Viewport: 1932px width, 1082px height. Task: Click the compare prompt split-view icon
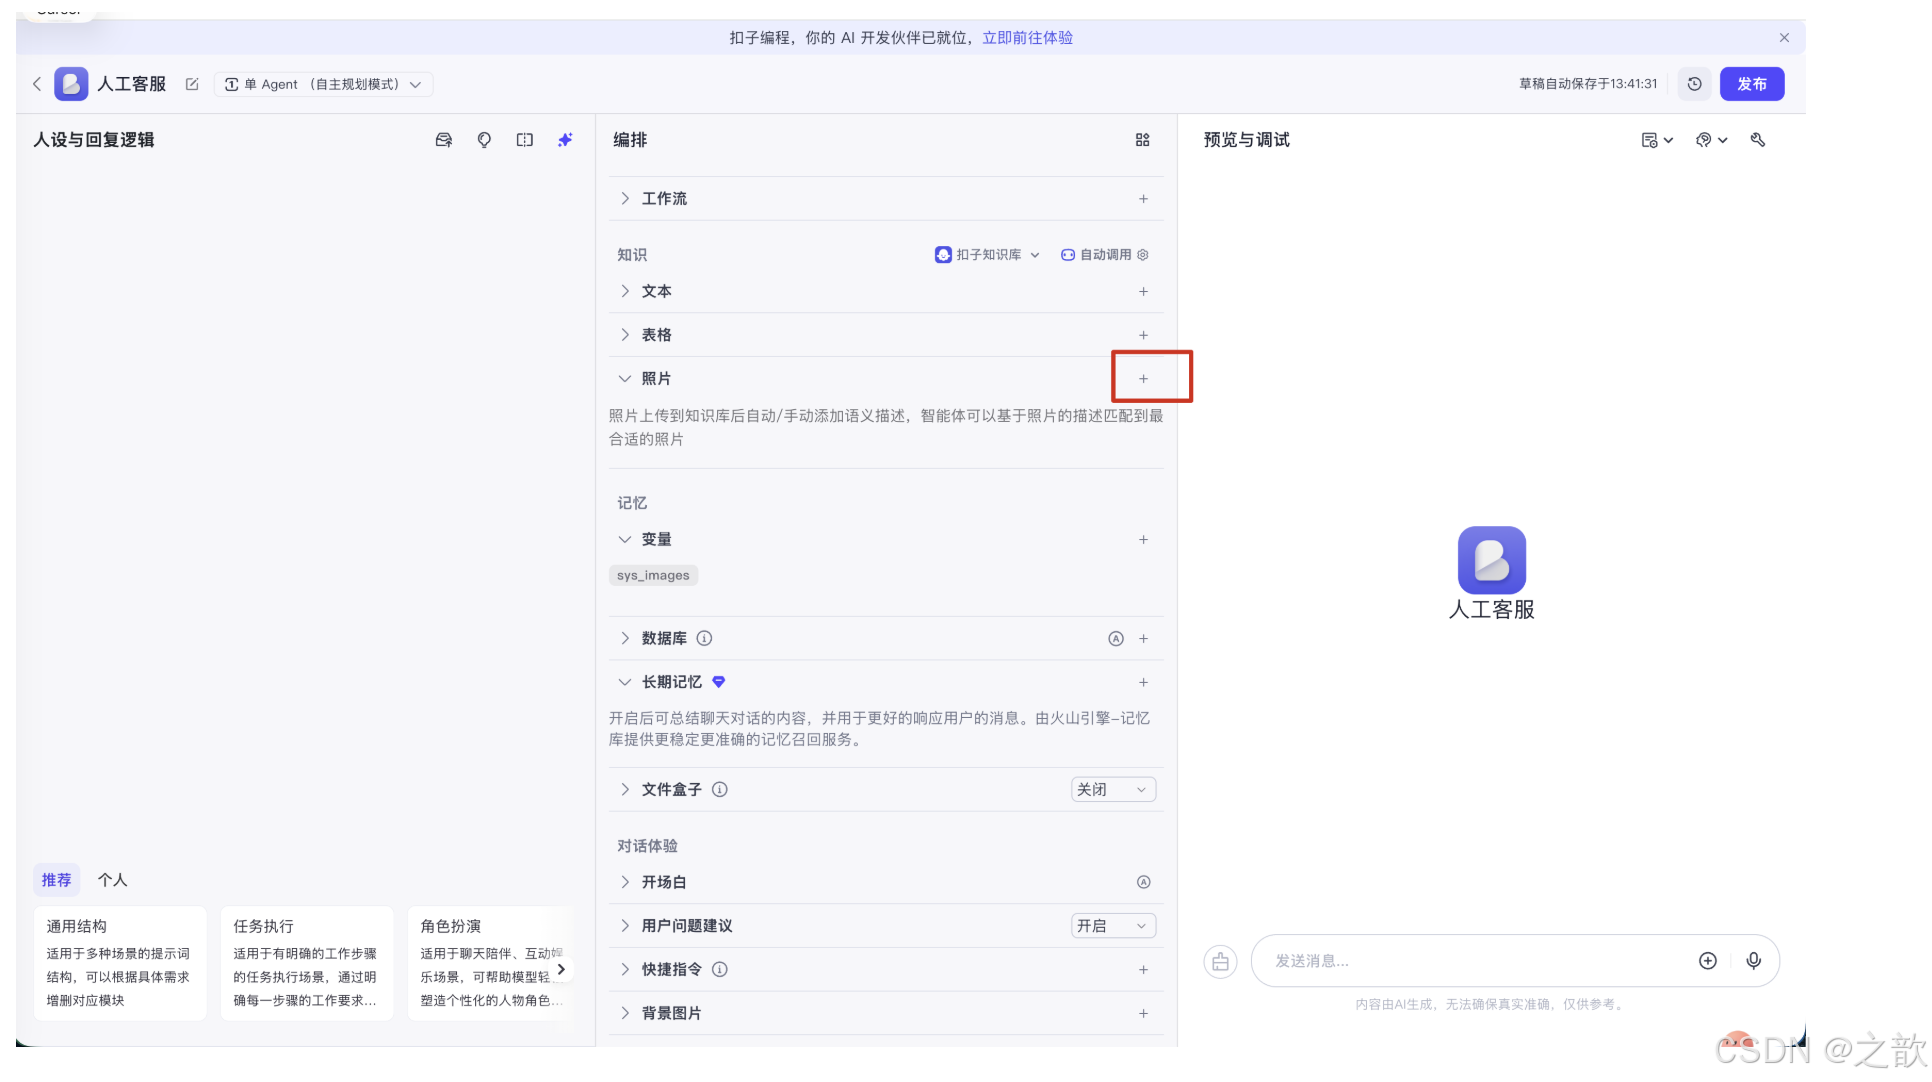[525, 140]
